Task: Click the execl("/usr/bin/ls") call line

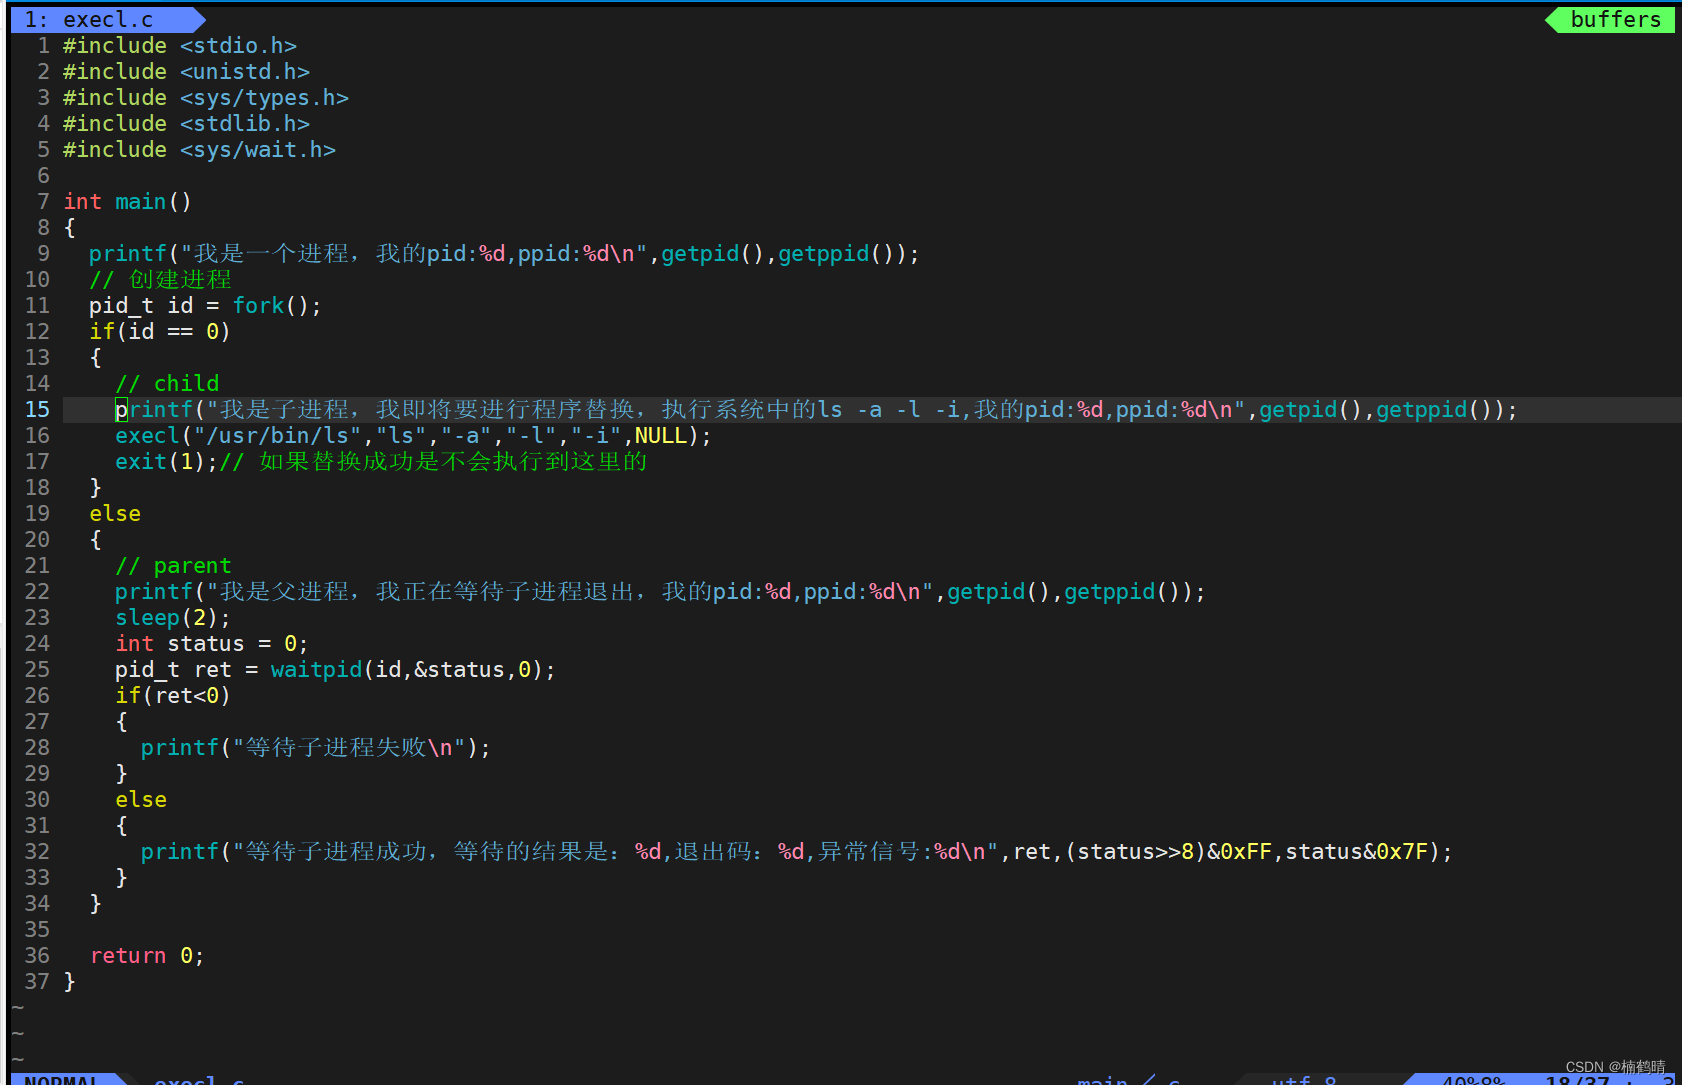Action: [x=413, y=436]
